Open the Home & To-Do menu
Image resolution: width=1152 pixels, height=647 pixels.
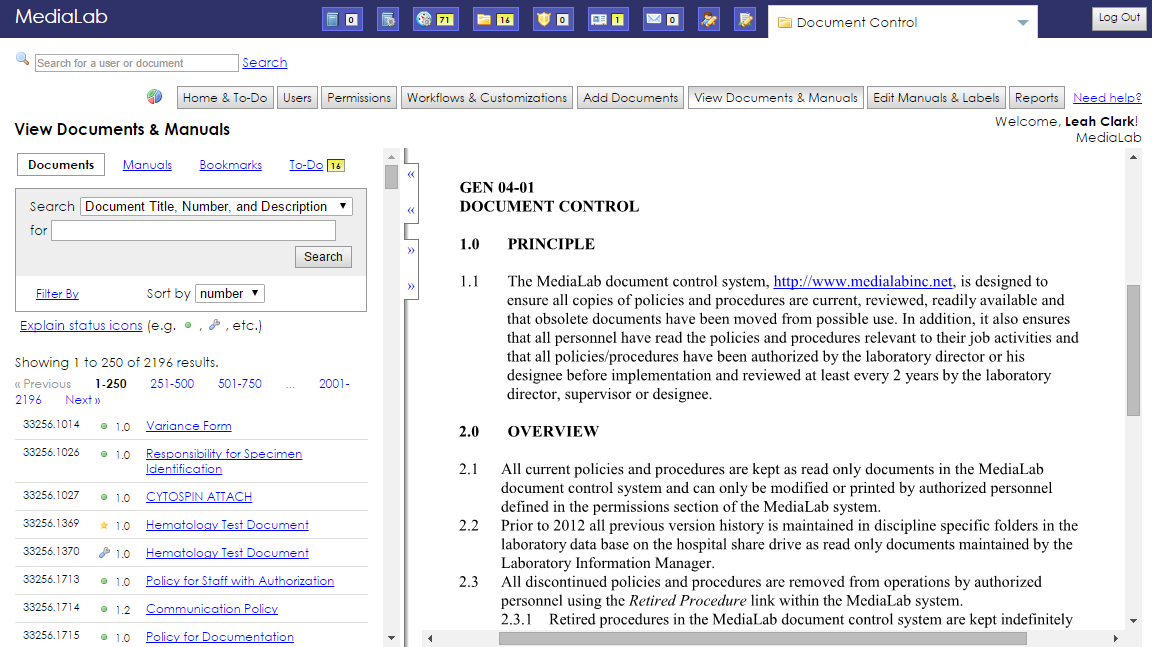[225, 98]
